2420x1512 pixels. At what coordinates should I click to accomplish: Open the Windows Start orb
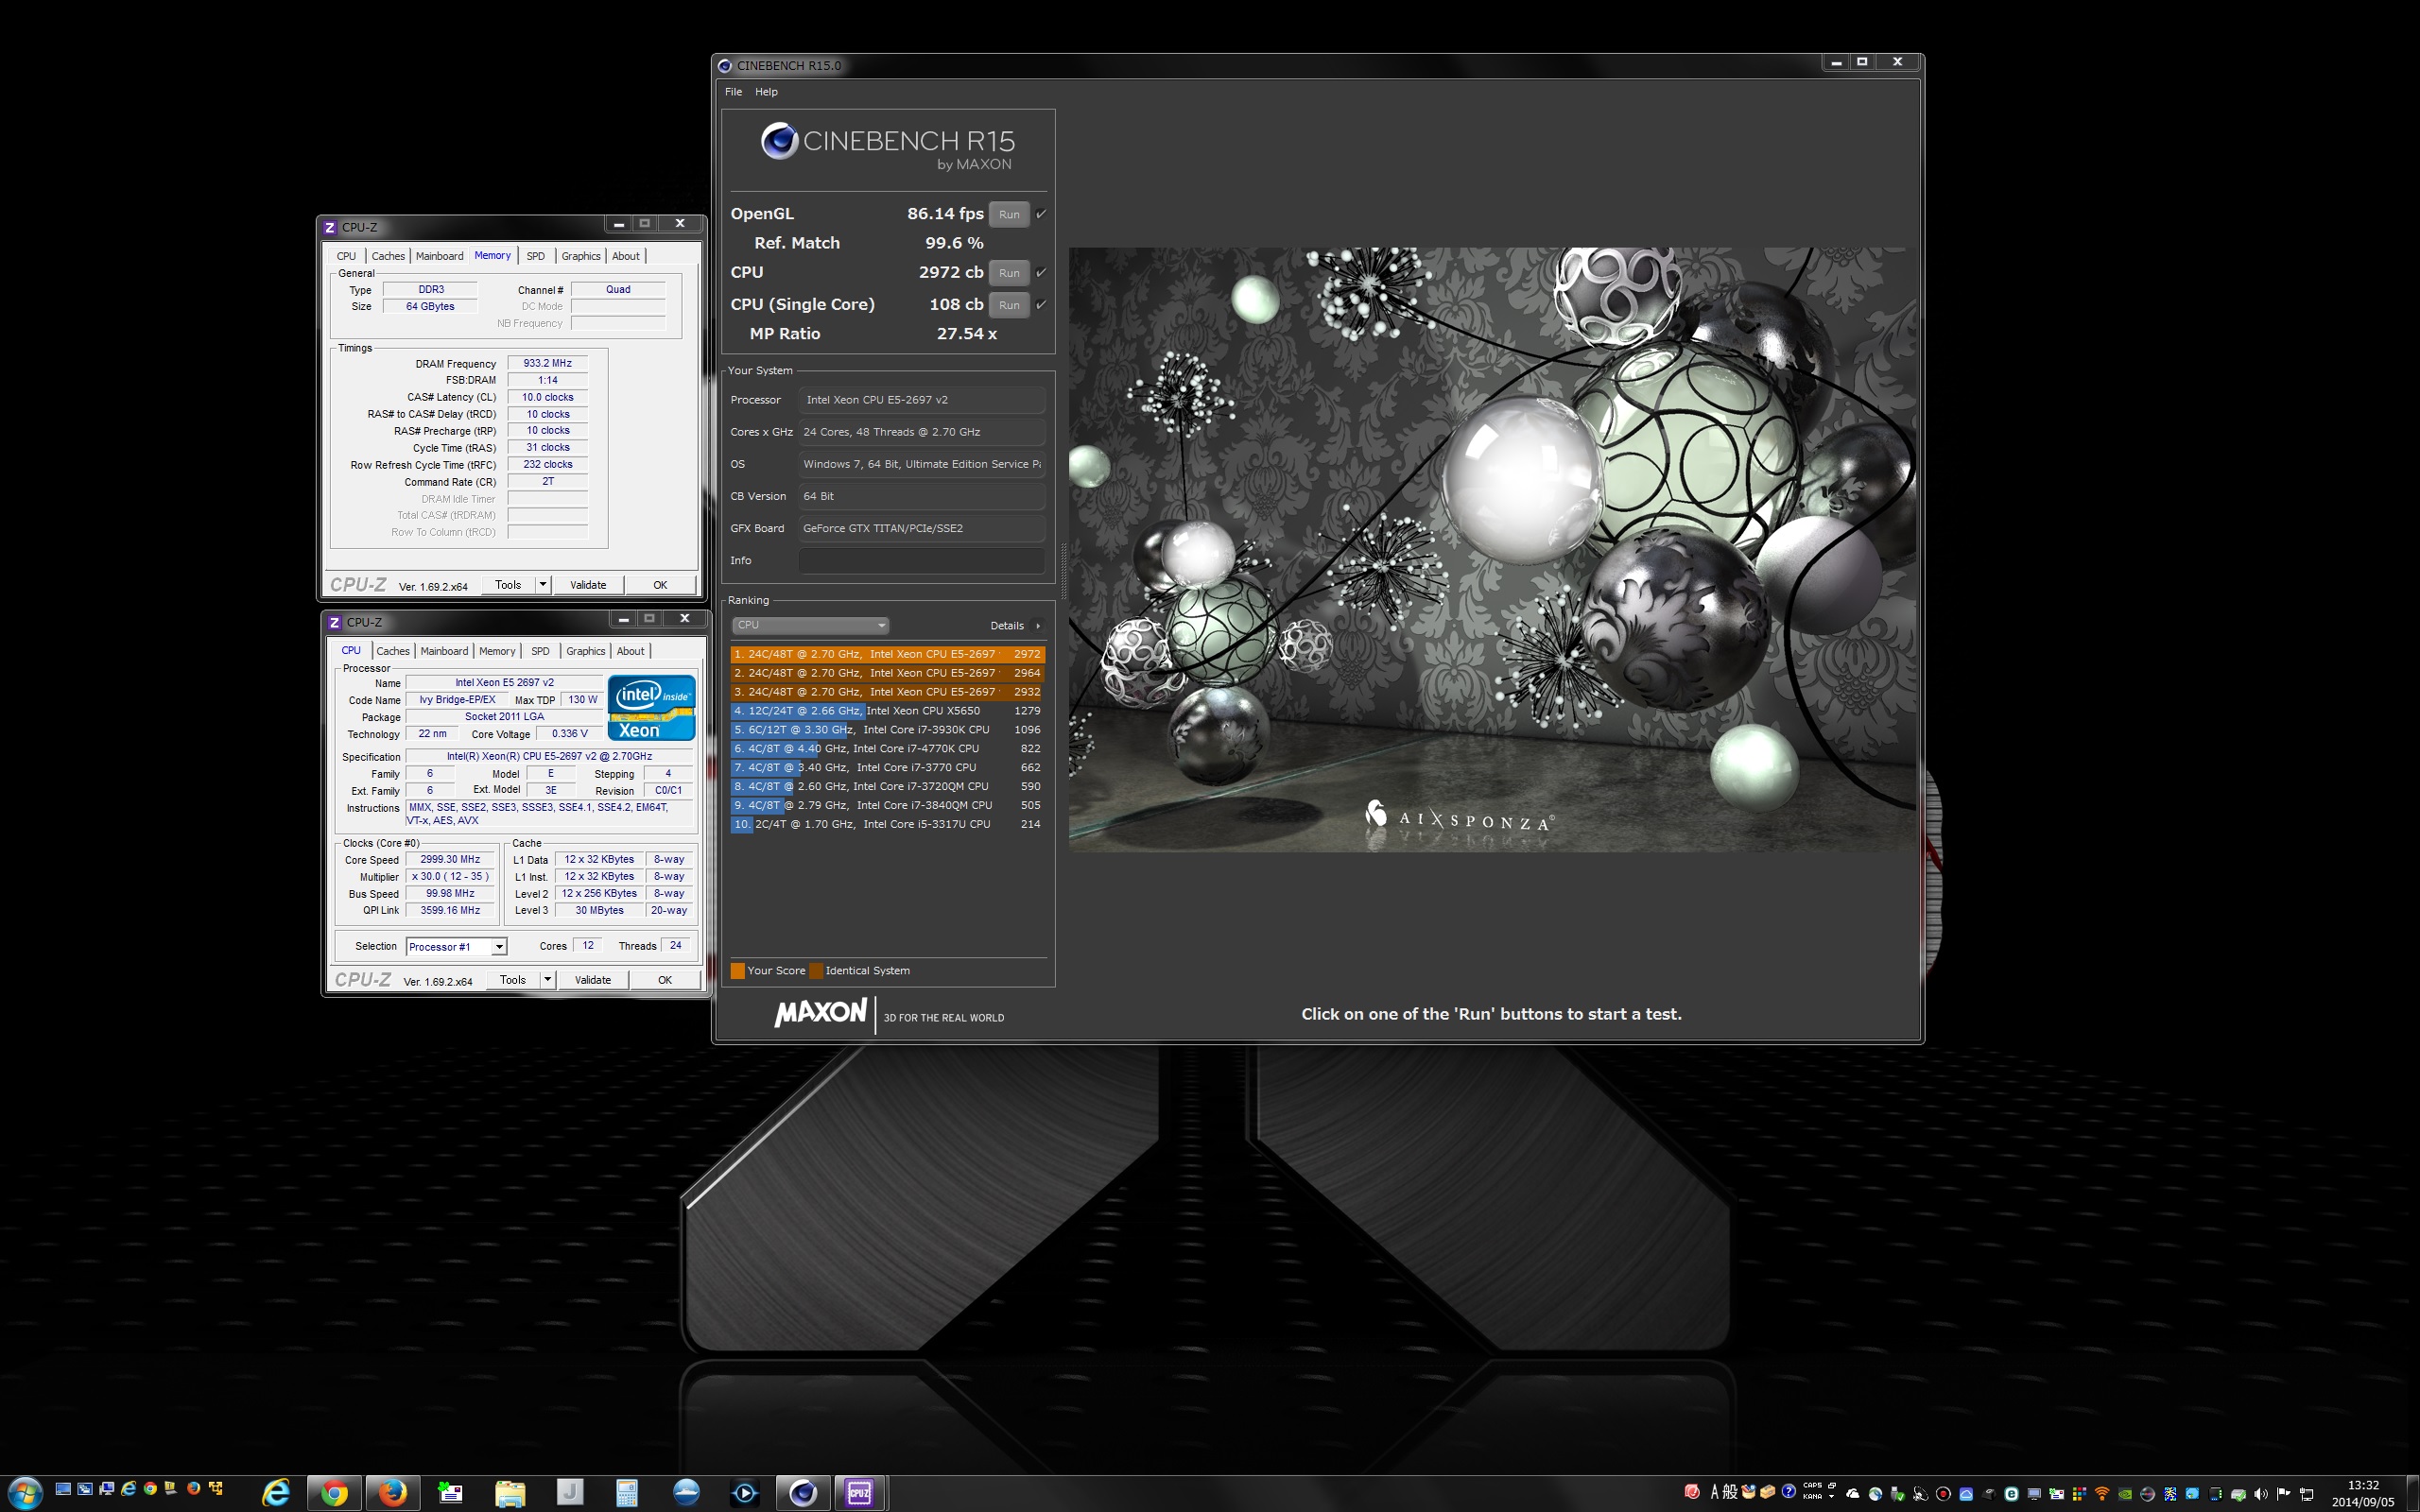pyautogui.click(x=25, y=1494)
